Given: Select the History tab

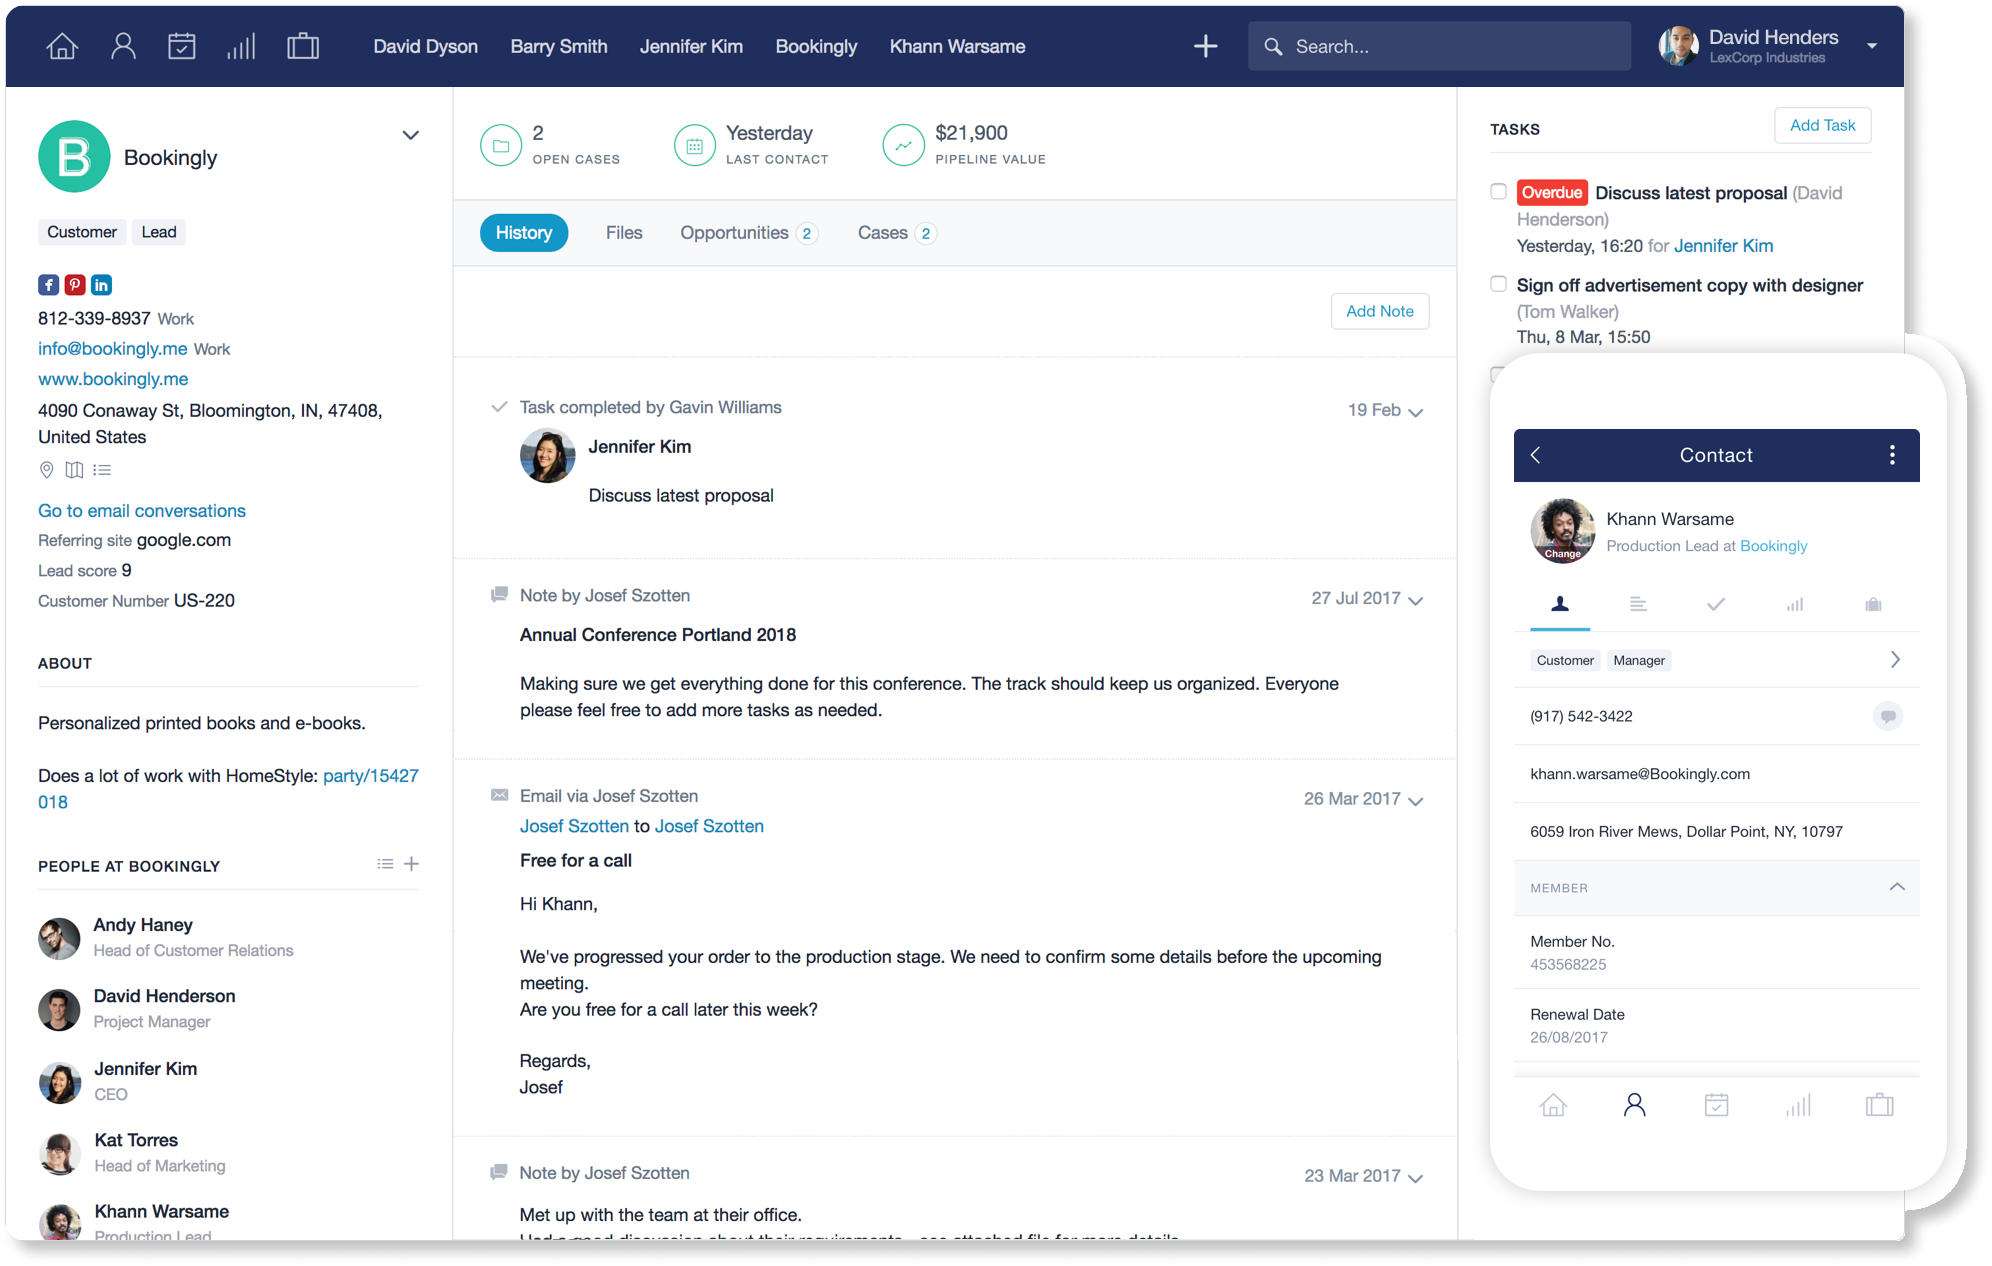Looking at the screenshot, I should pyautogui.click(x=524, y=233).
